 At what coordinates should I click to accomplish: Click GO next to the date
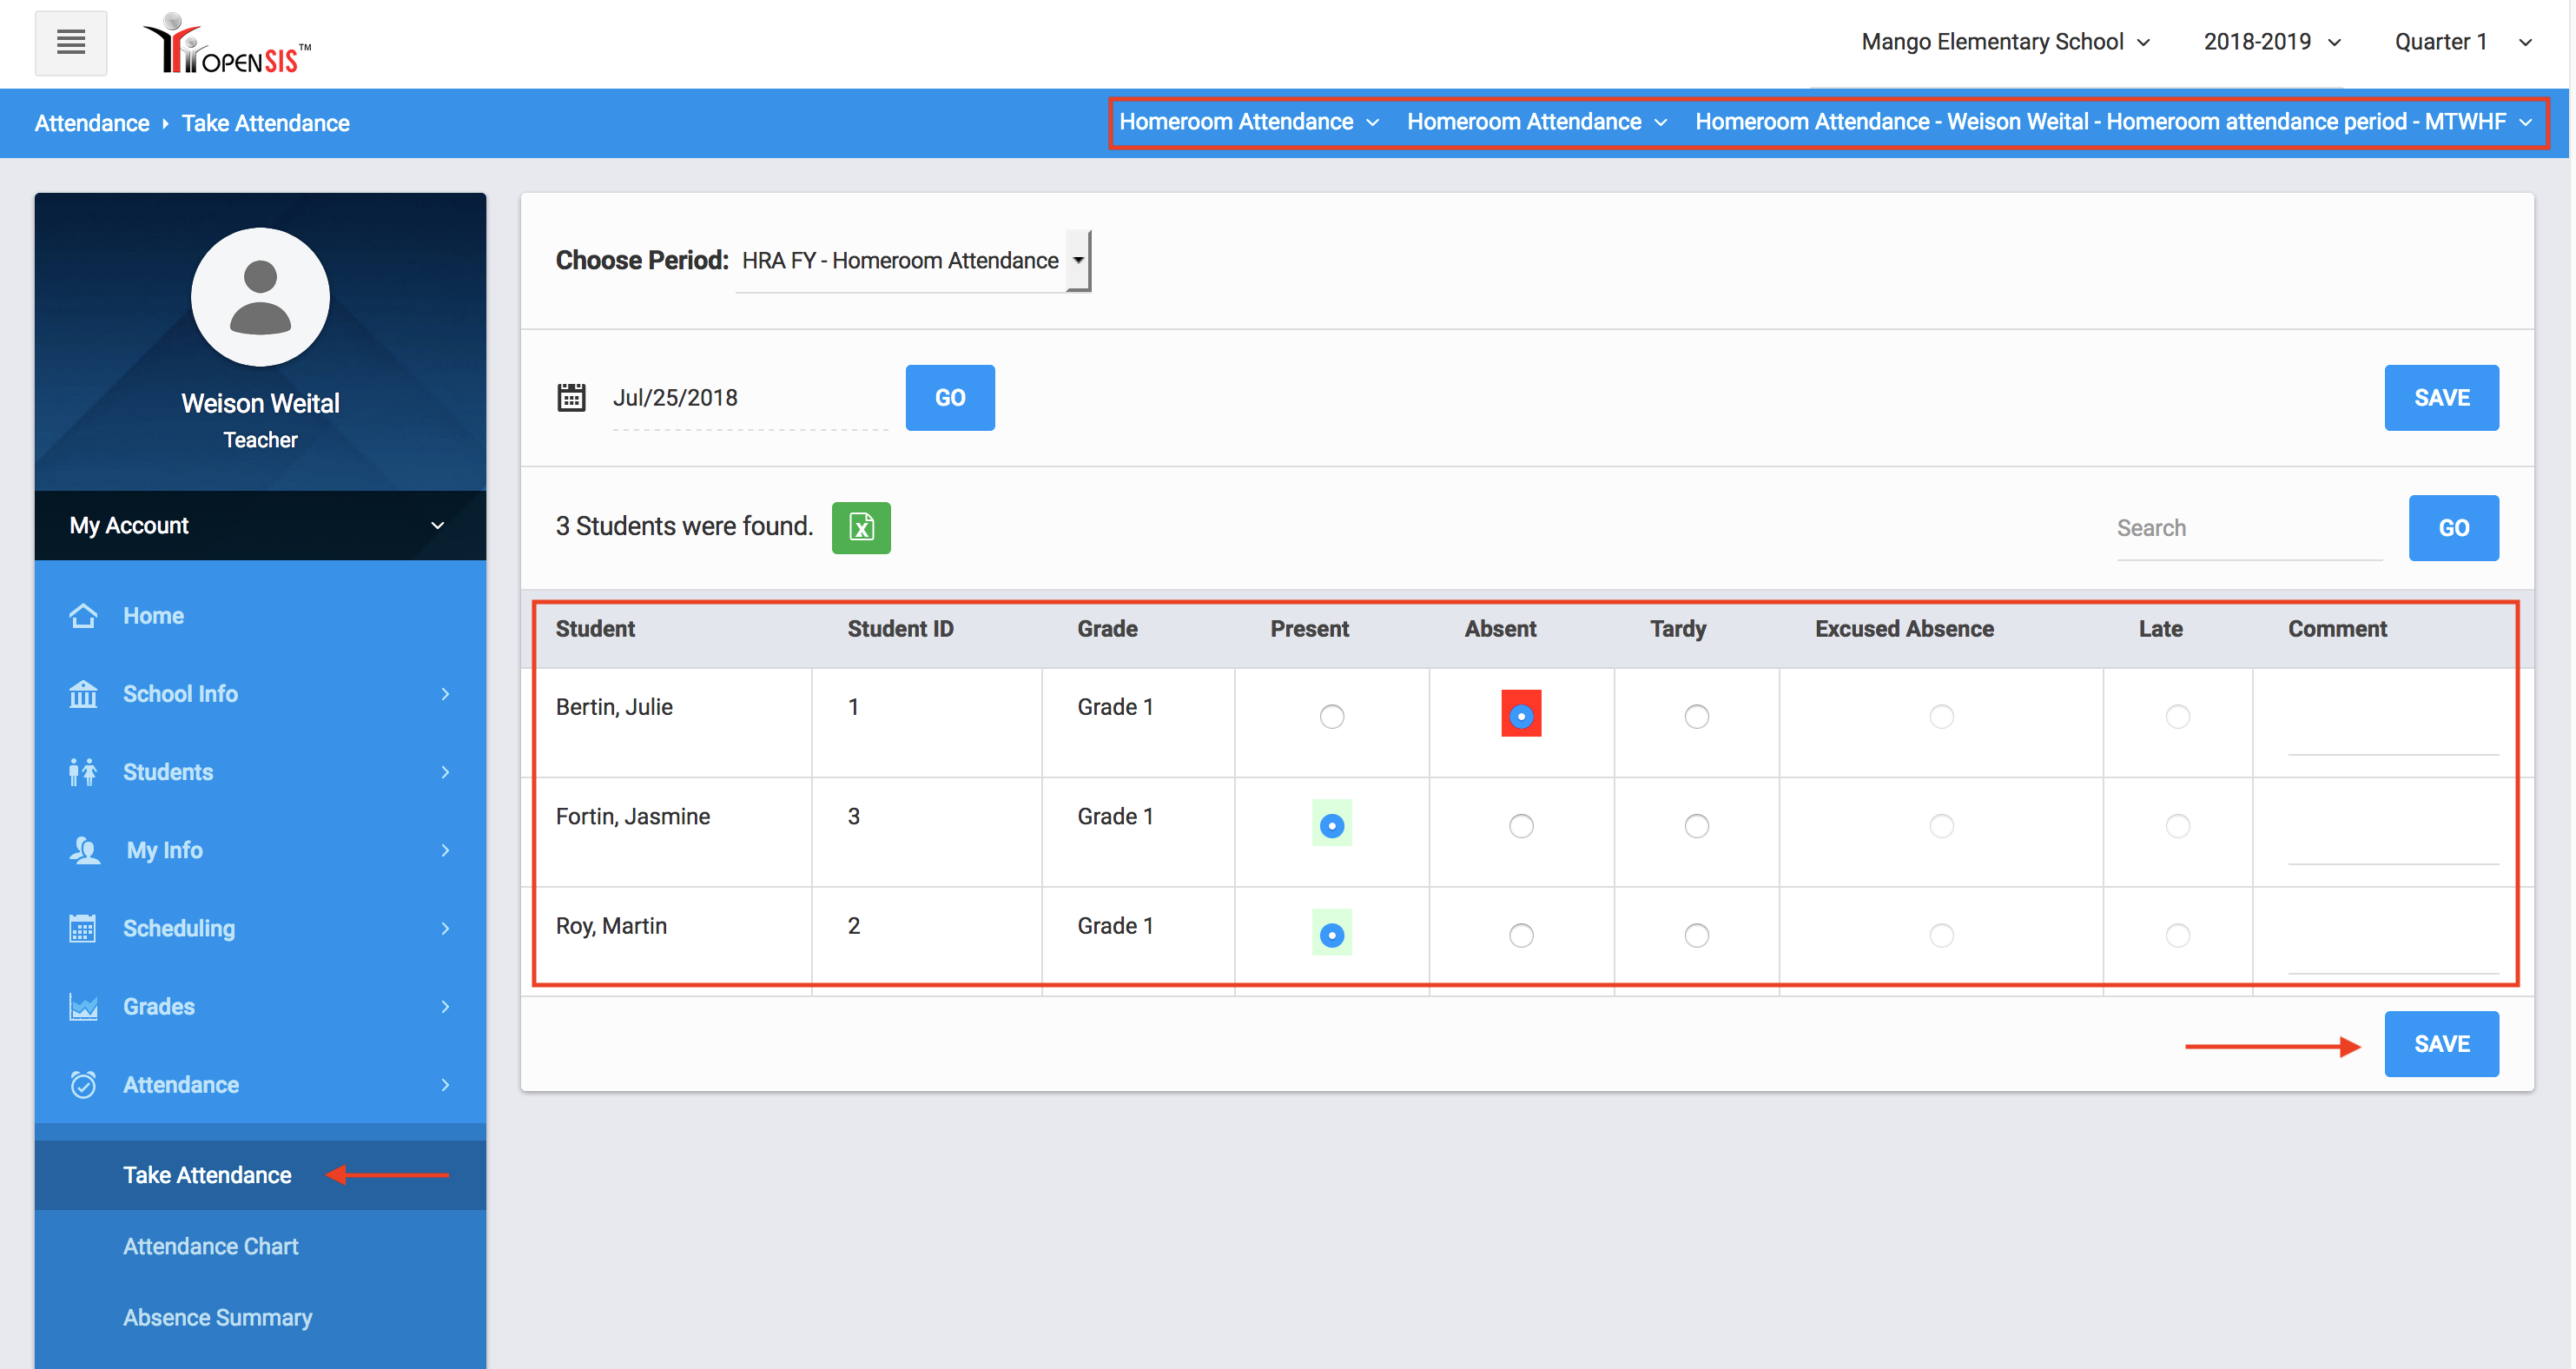(949, 398)
